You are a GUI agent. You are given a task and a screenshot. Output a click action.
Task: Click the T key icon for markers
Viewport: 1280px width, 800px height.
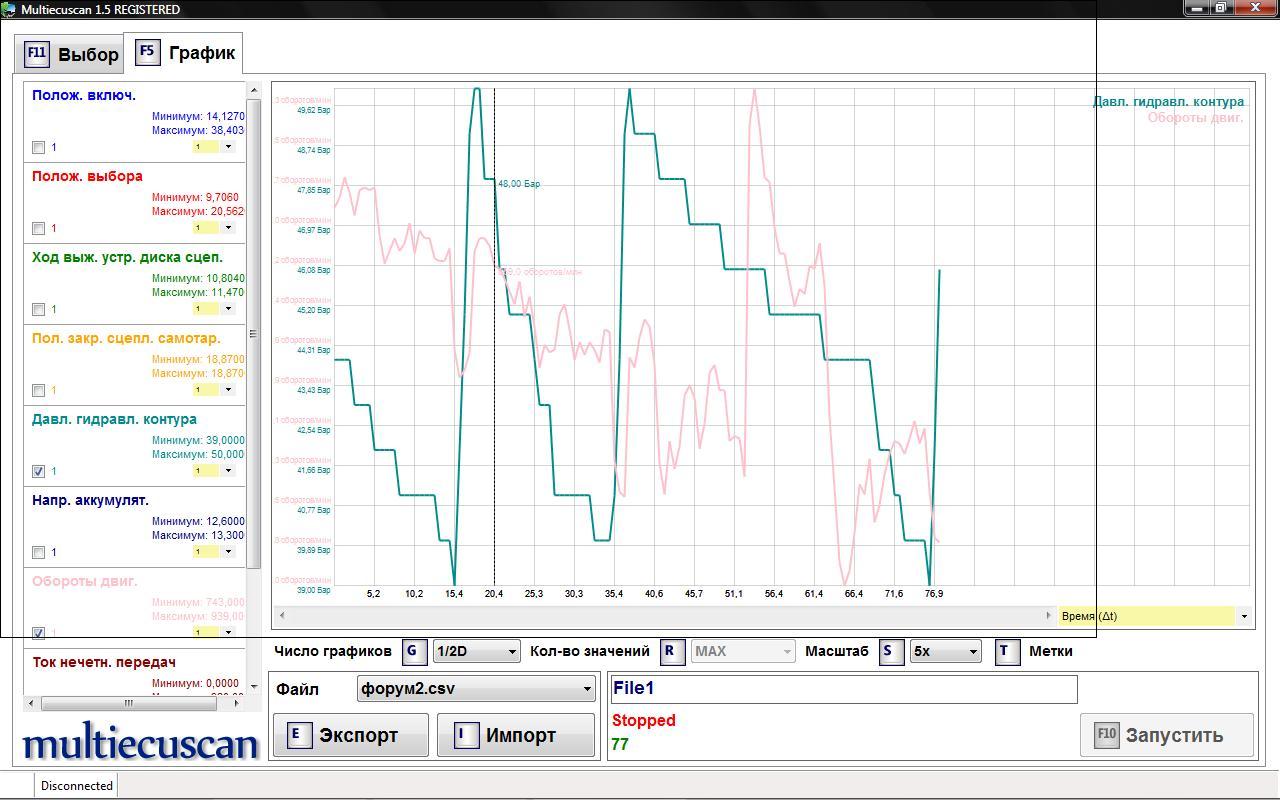tap(1006, 652)
